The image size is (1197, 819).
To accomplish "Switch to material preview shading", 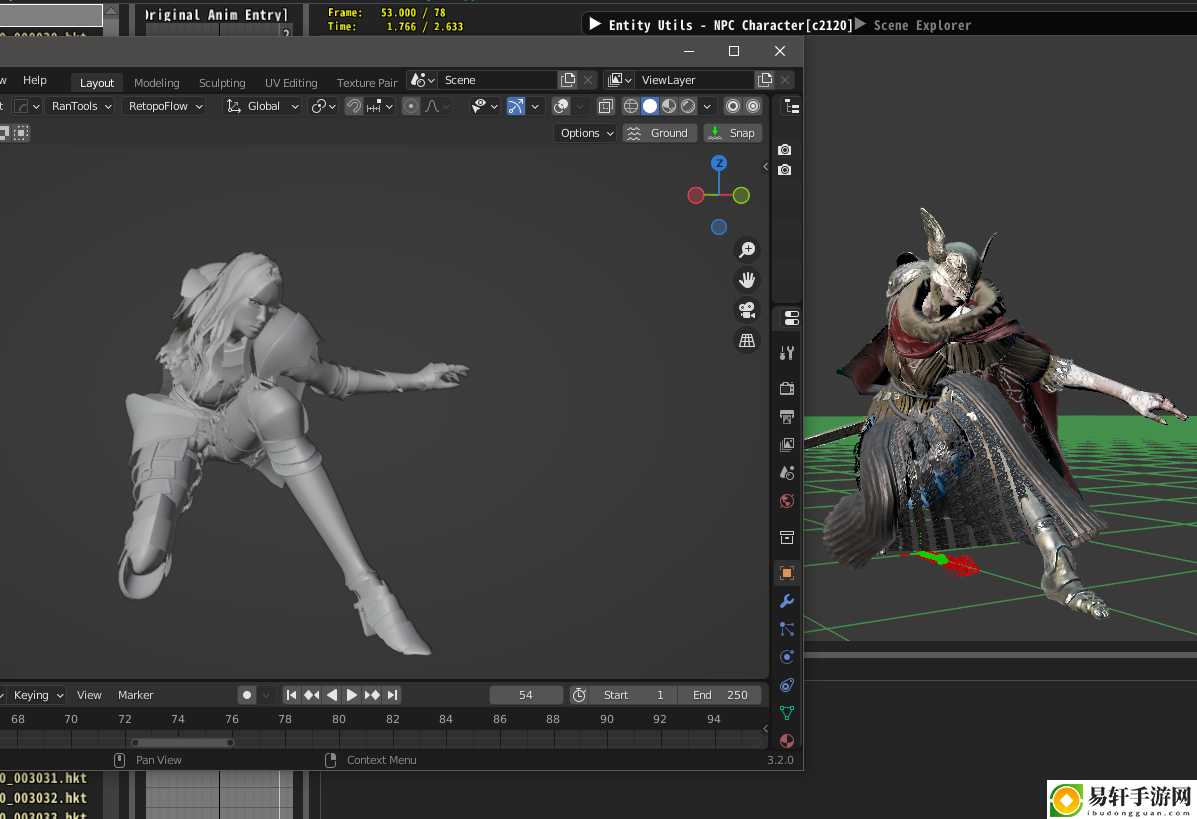I will tap(669, 106).
